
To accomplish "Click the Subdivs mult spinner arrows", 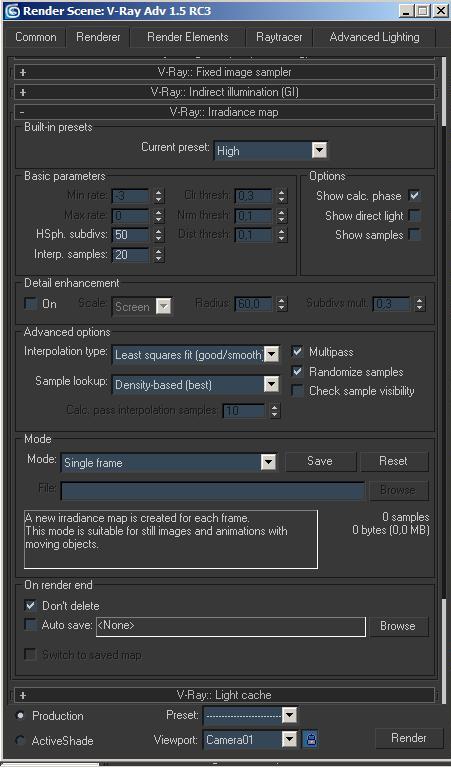I will click(420, 304).
